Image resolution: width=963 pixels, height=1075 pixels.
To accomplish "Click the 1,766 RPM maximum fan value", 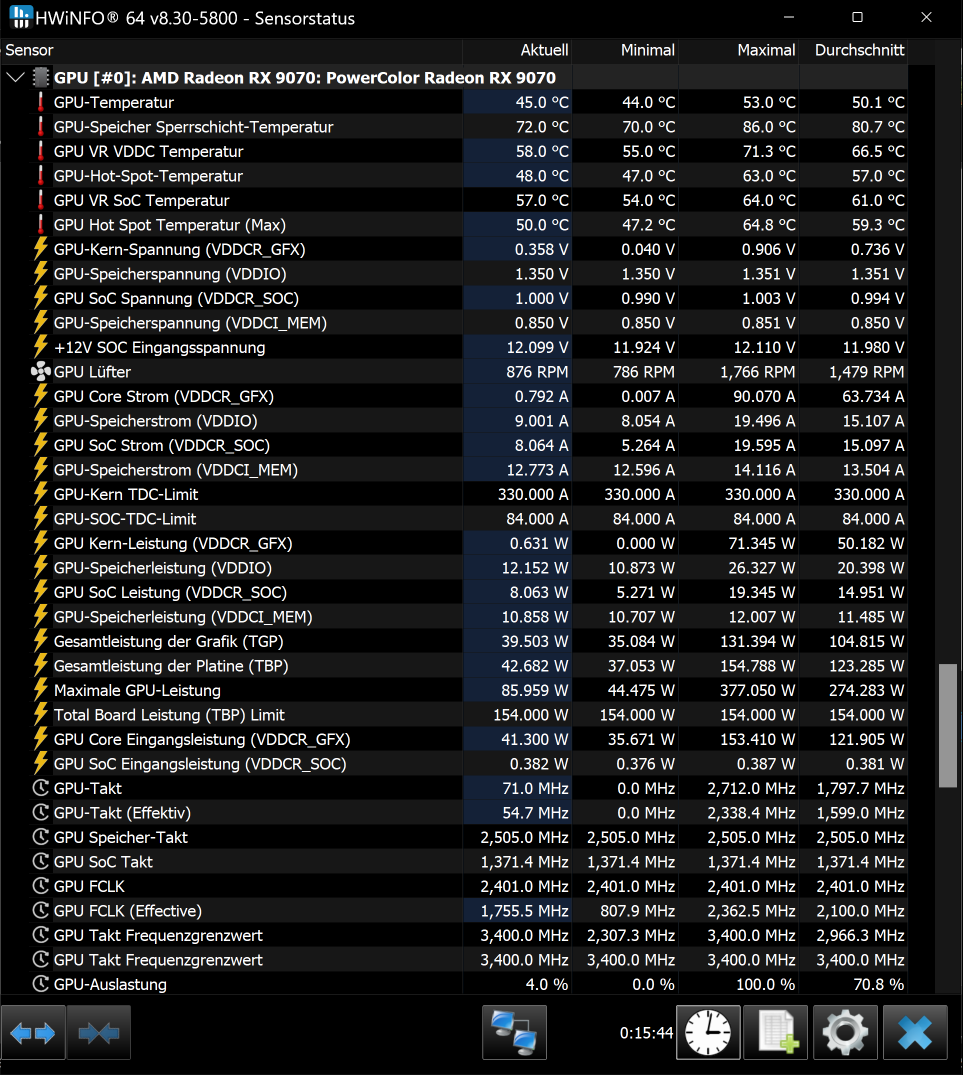I will coord(757,372).
